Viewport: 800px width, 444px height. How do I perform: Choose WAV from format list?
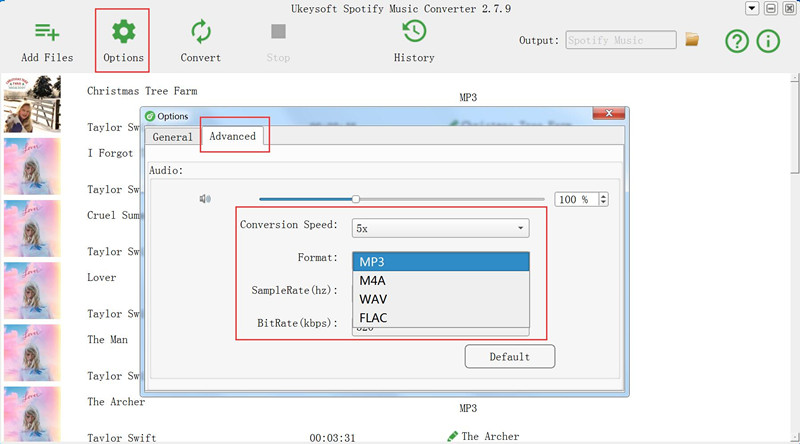click(x=441, y=299)
